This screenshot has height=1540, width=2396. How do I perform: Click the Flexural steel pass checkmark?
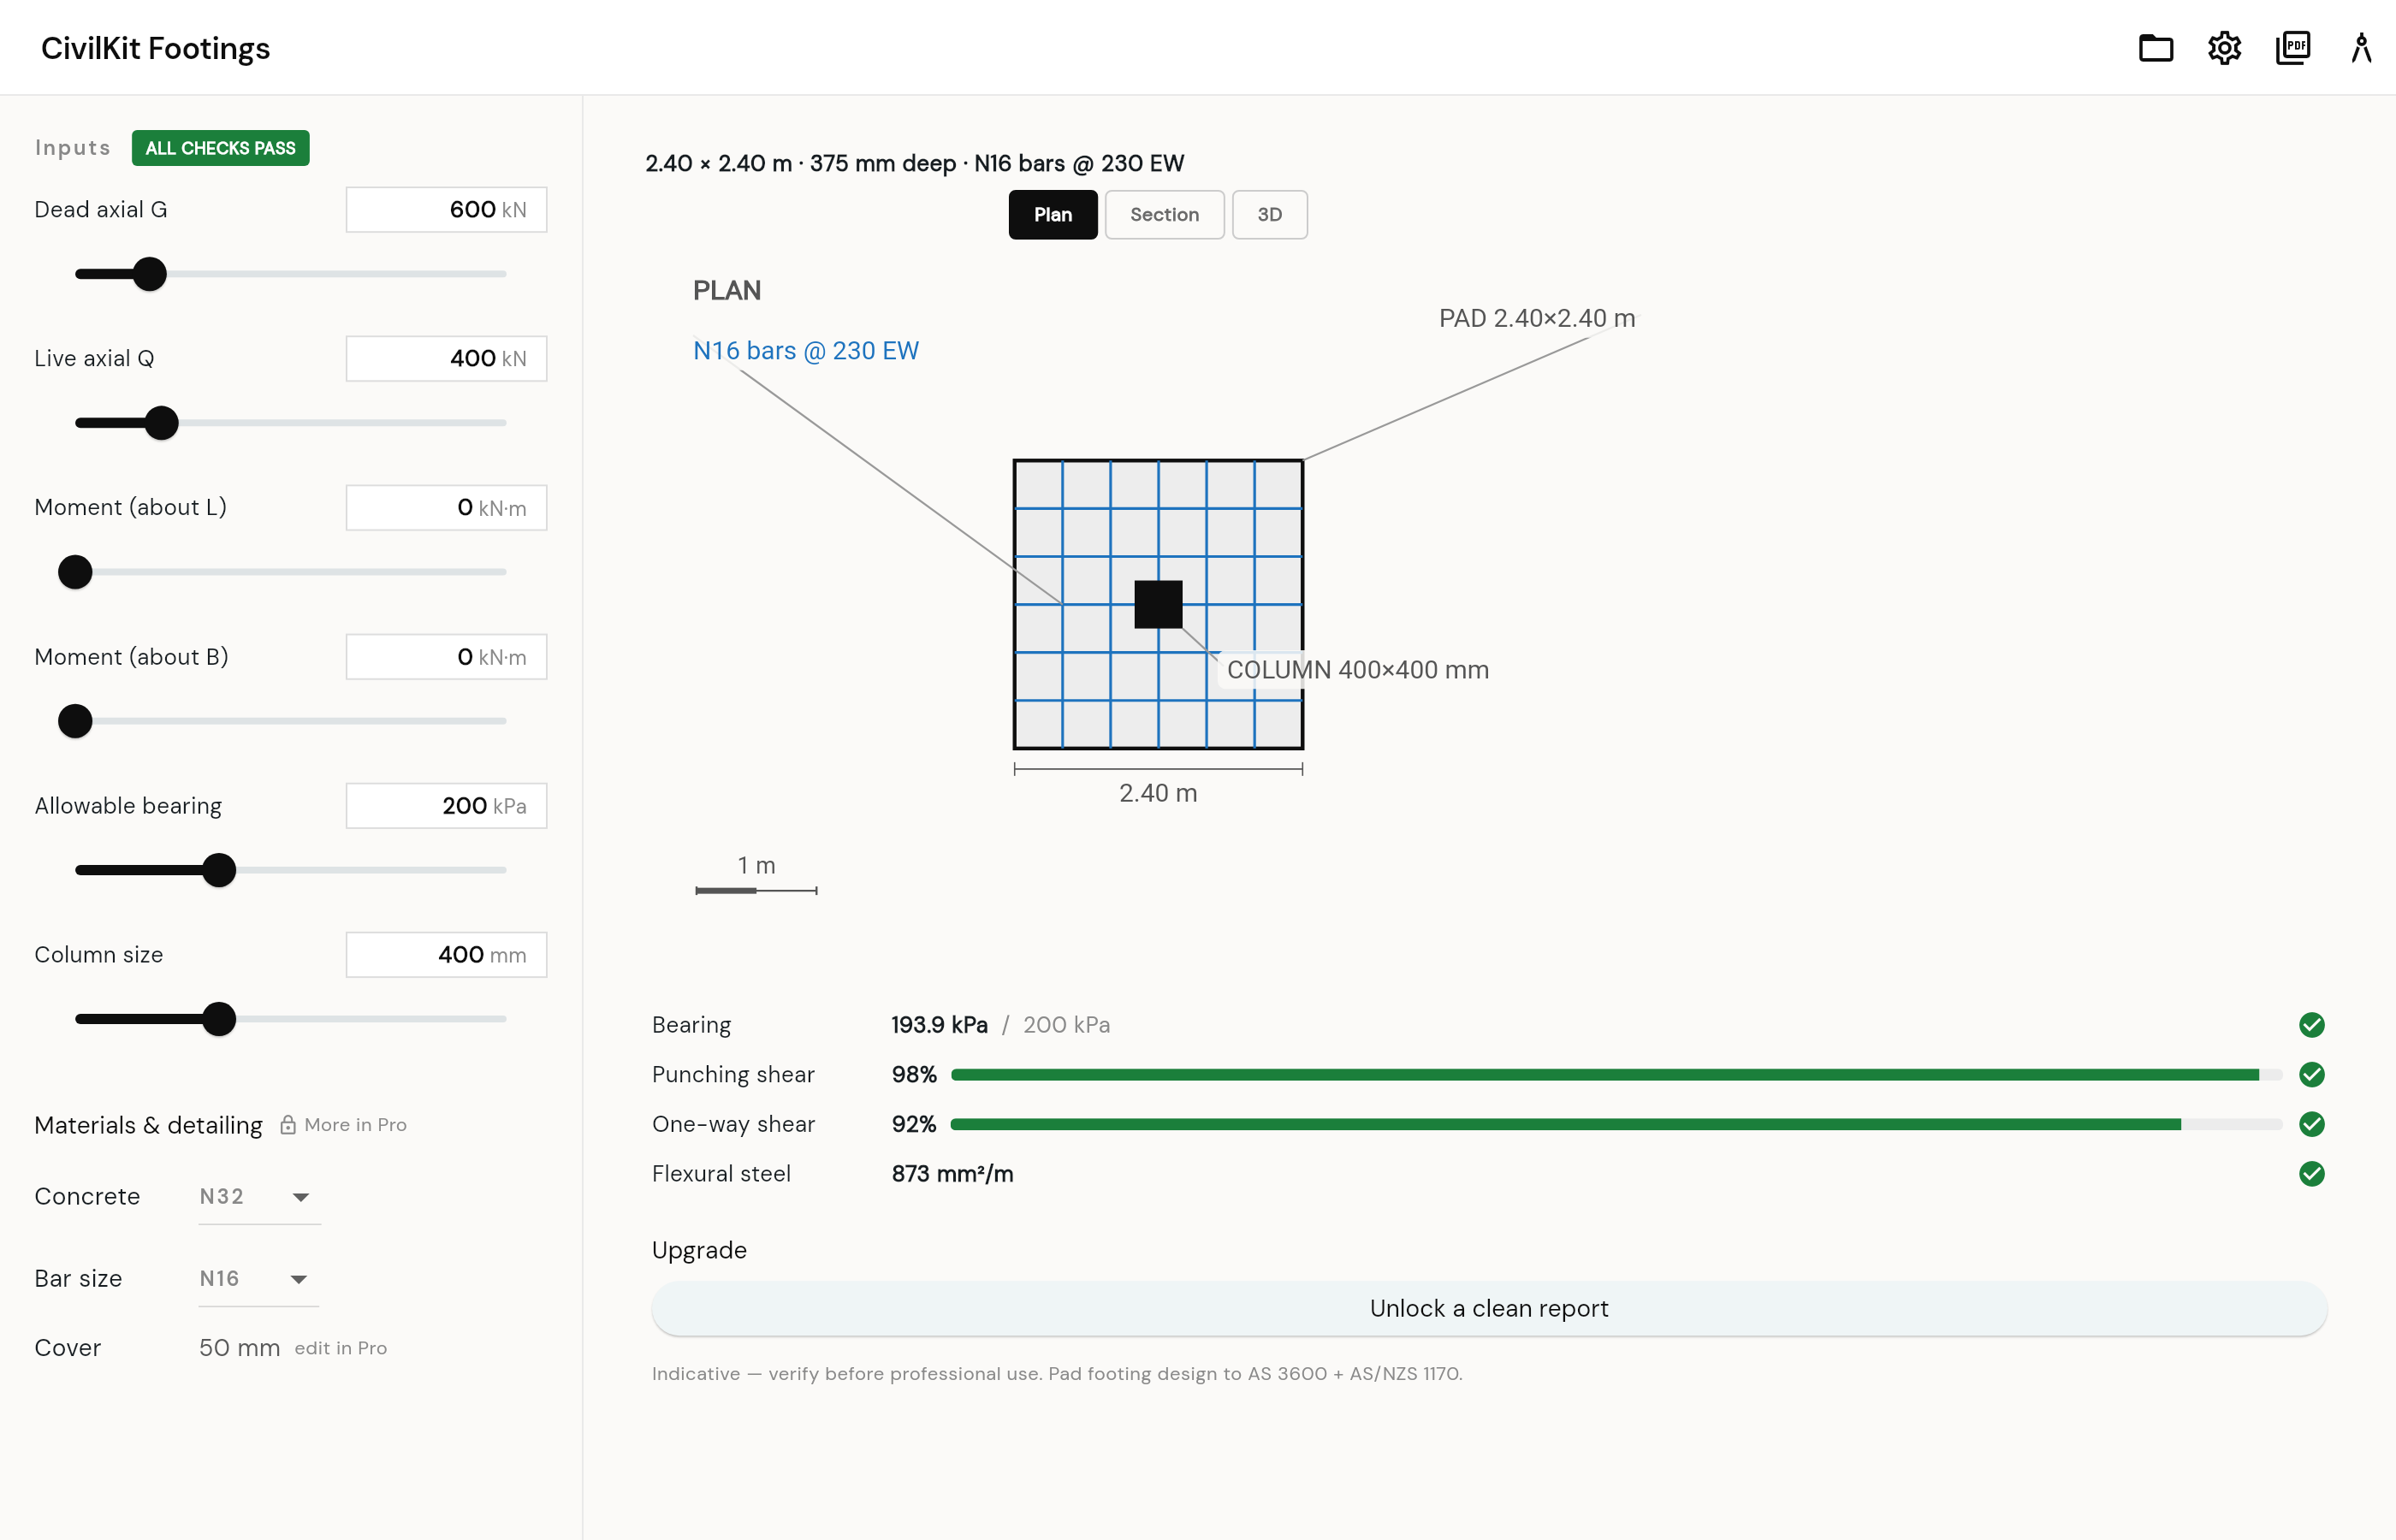point(2311,1174)
